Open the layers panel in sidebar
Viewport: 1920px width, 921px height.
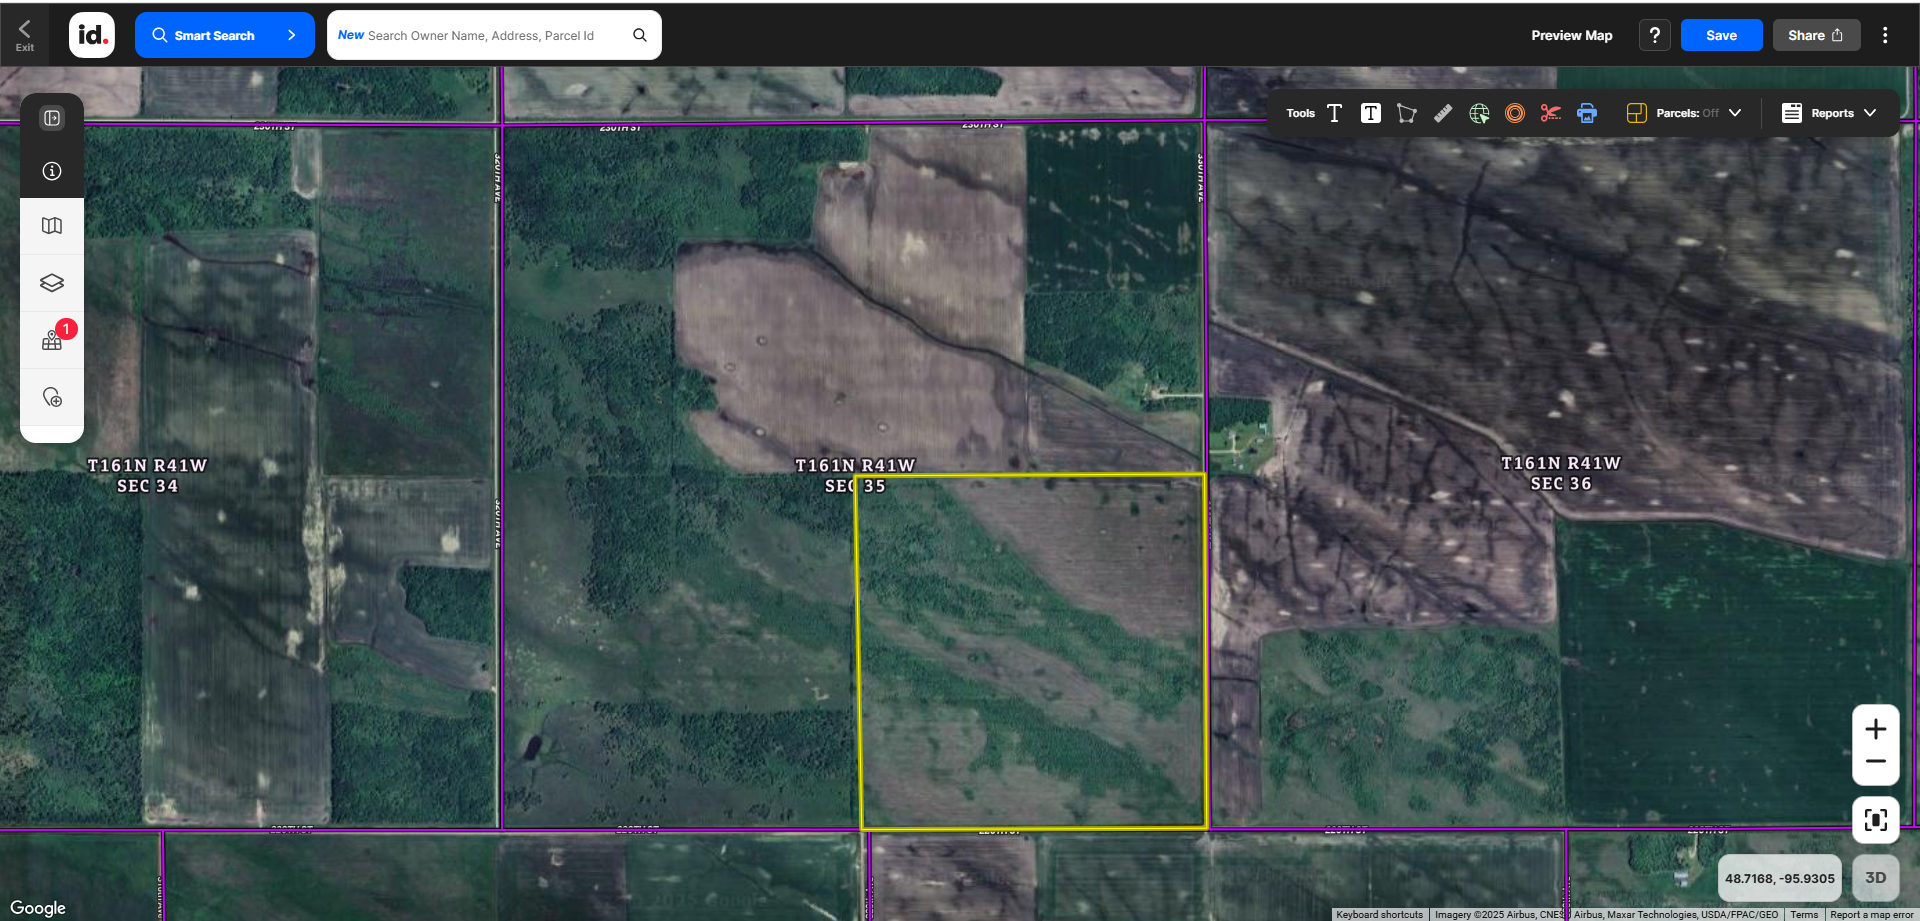point(52,283)
